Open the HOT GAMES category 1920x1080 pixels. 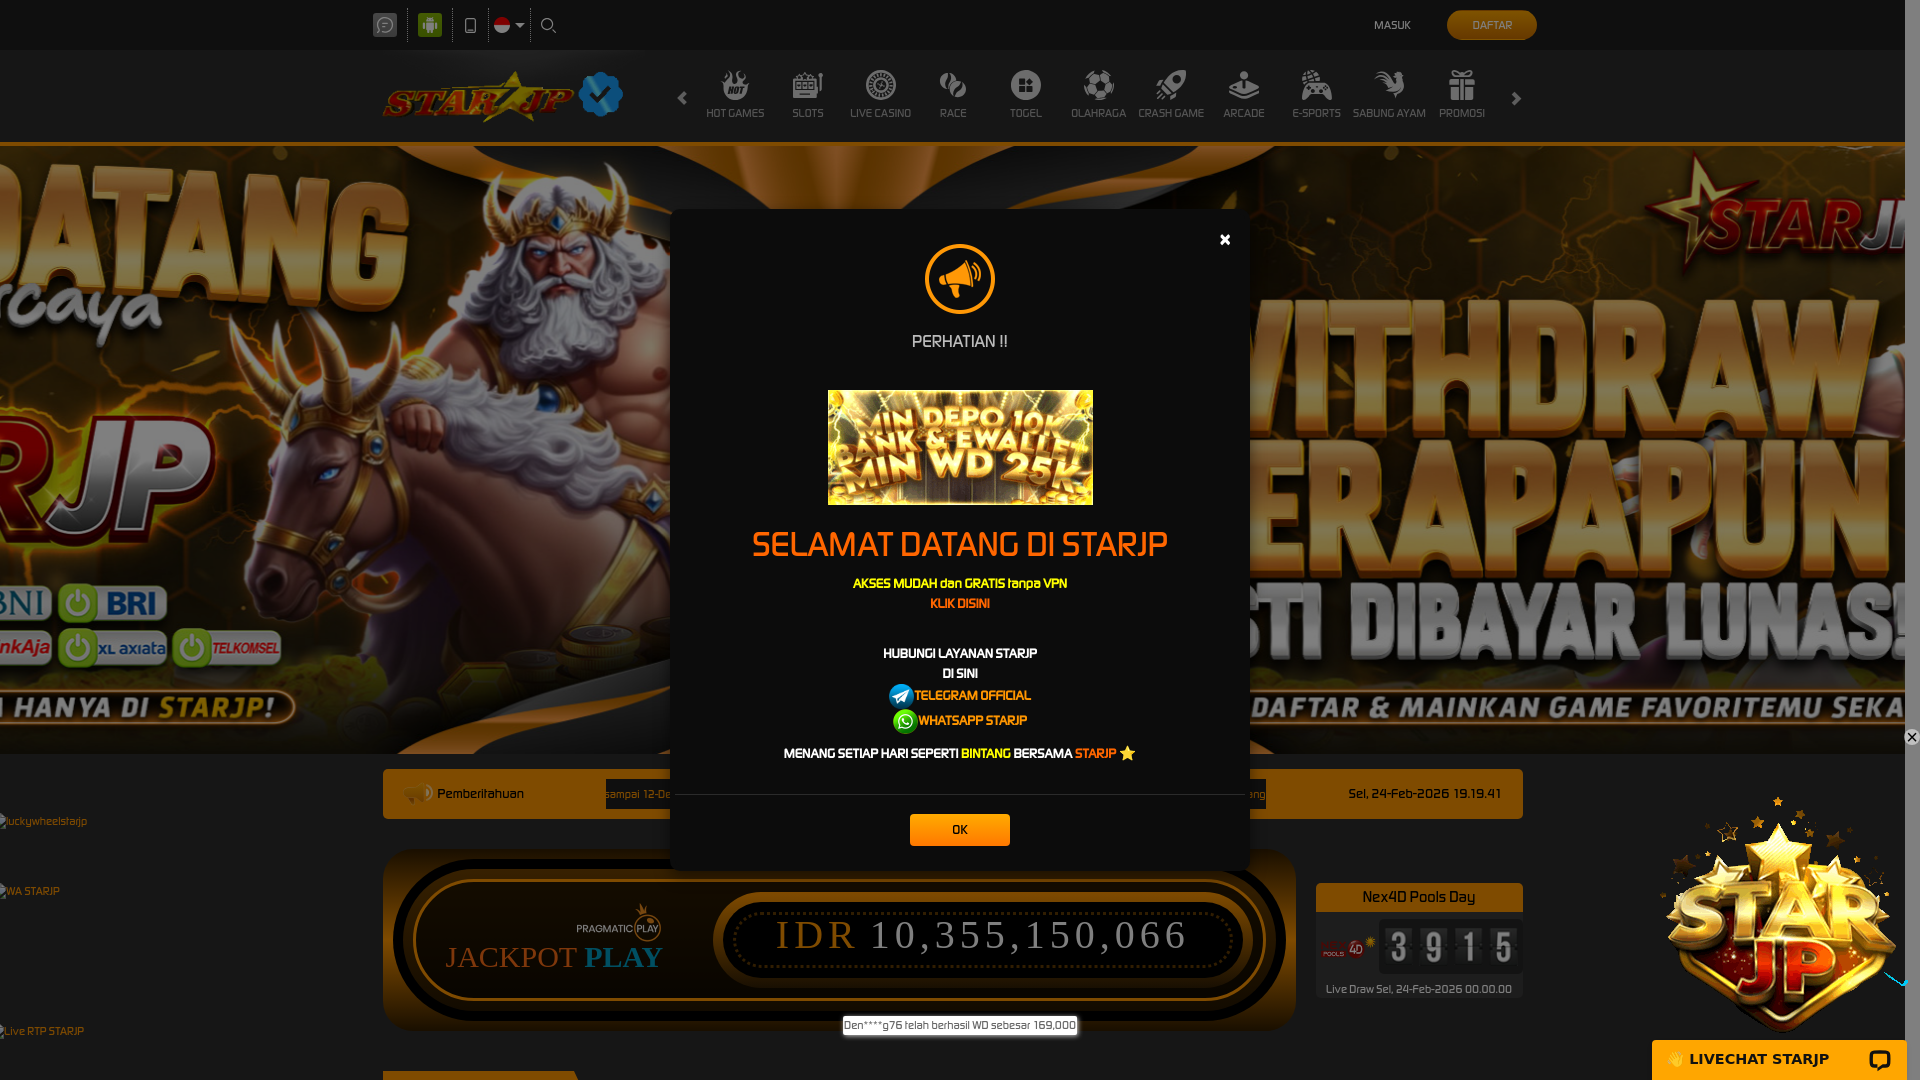coord(735,95)
